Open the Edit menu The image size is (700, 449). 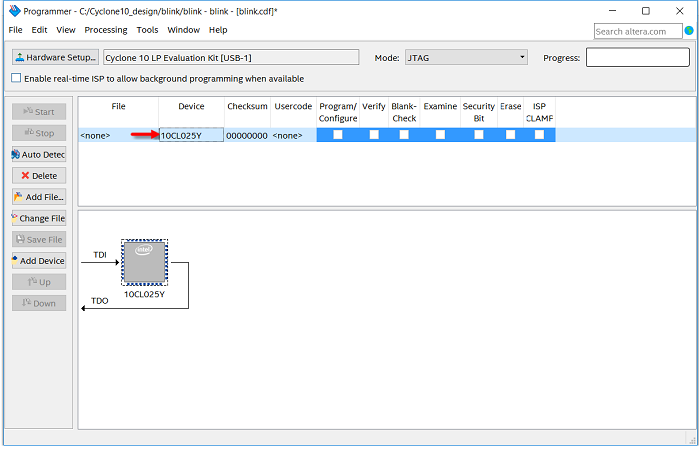39,30
